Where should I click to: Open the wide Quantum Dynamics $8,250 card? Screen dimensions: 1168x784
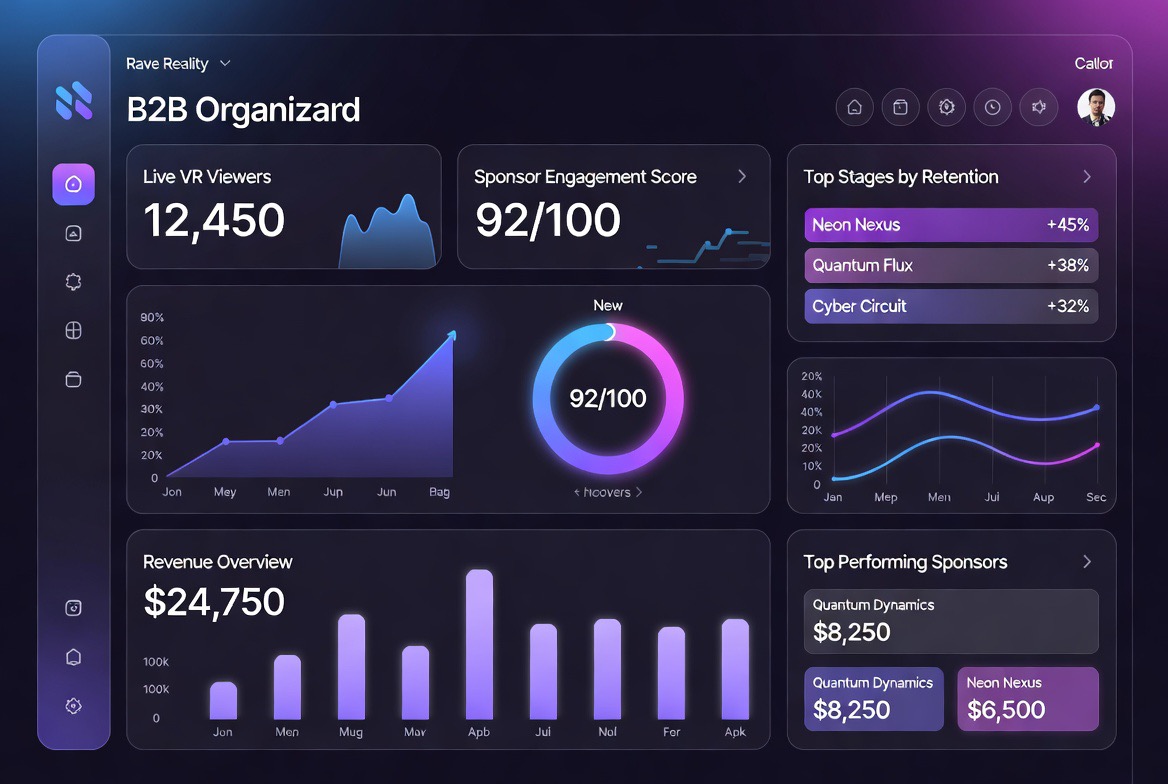point(951,622)
